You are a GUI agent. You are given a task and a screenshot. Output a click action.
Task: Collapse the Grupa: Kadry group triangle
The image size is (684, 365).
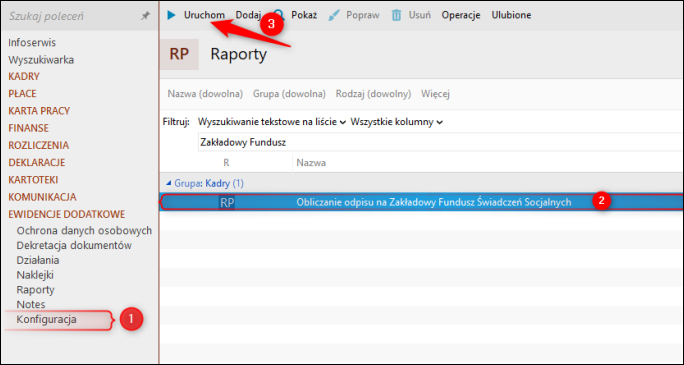click(x=170, y=184)
